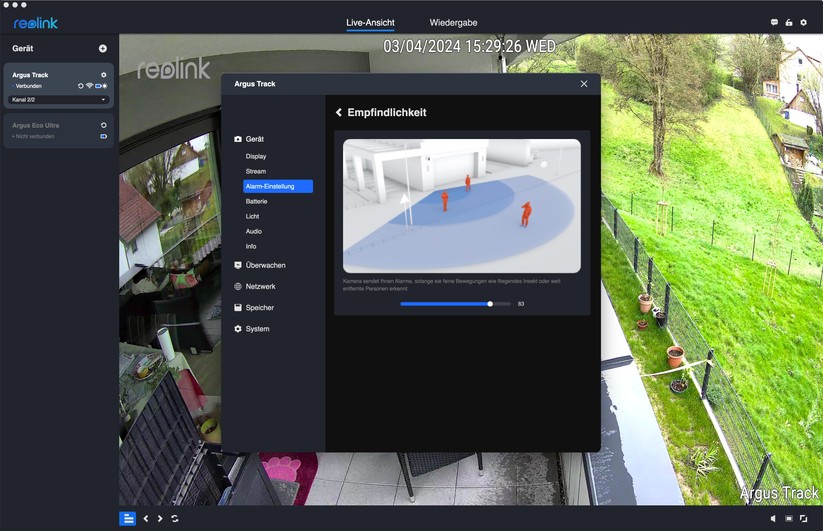823x531 pixels.
Task: Go back from Empfindlichkeit with chevron
Action: [x=339, y=112]
